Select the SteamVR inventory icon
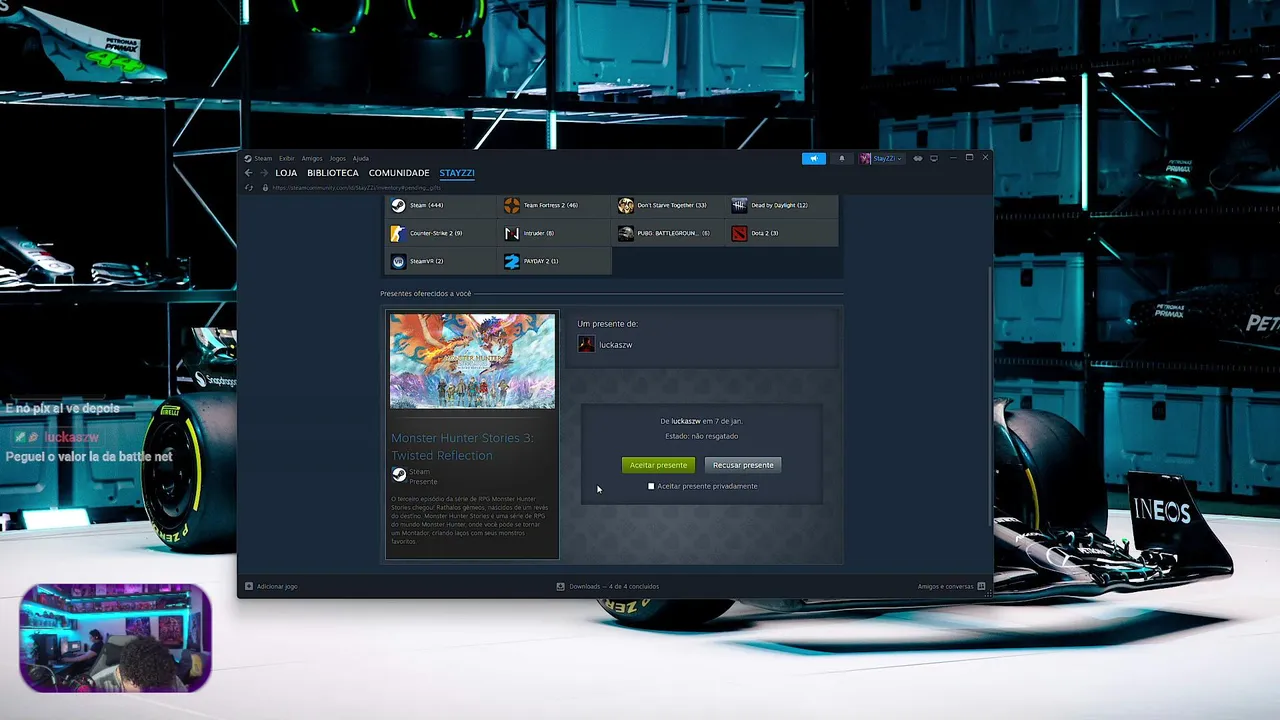This screenshot has width=1280, height=720. (x=398, y=261)
